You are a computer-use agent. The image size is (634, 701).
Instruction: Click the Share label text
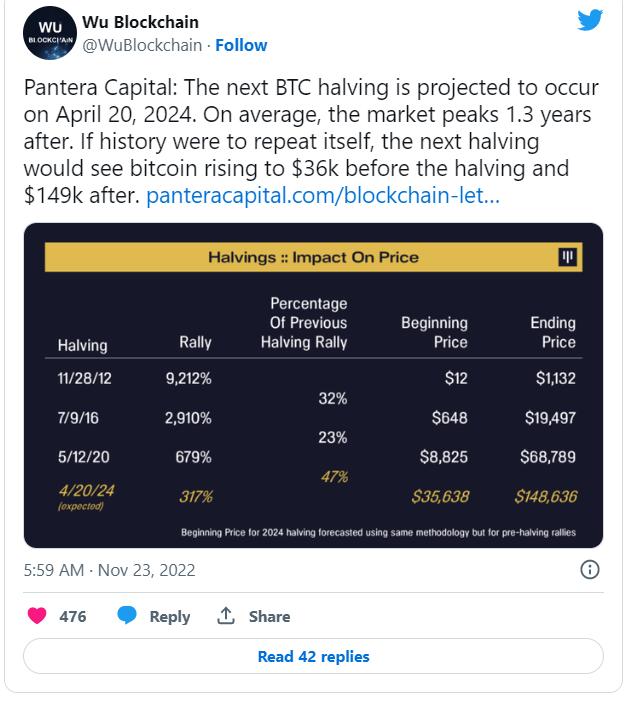pos(269,616)
